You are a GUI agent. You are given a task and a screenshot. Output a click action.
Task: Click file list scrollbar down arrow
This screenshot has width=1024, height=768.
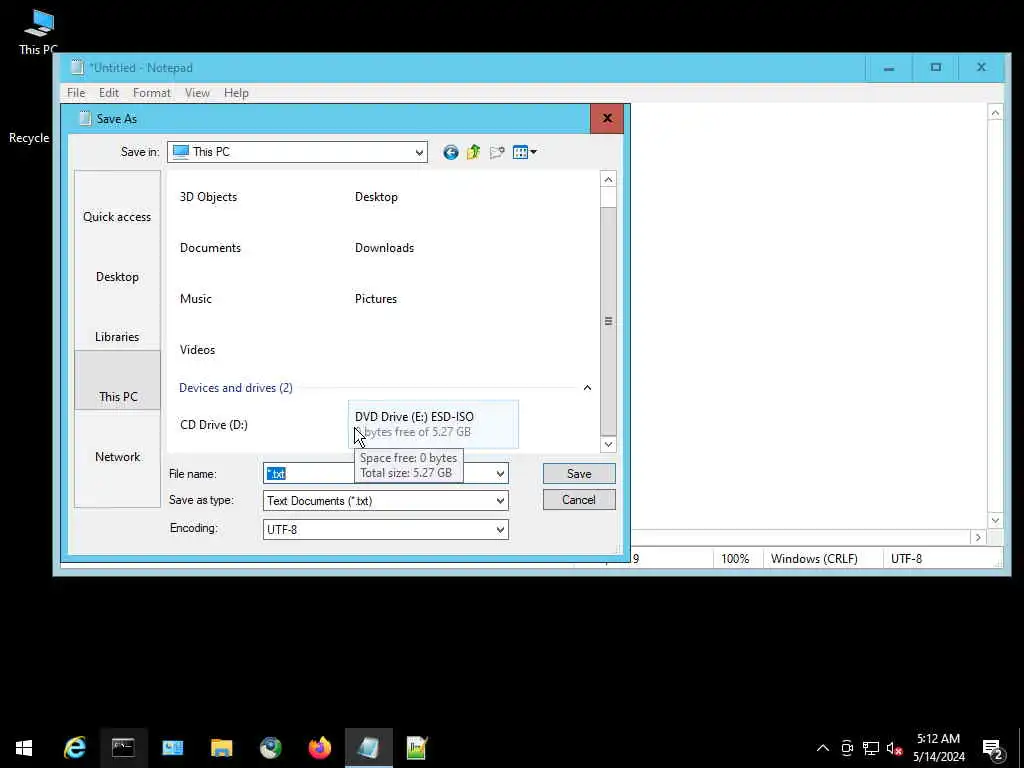click(x=608, y=444)
